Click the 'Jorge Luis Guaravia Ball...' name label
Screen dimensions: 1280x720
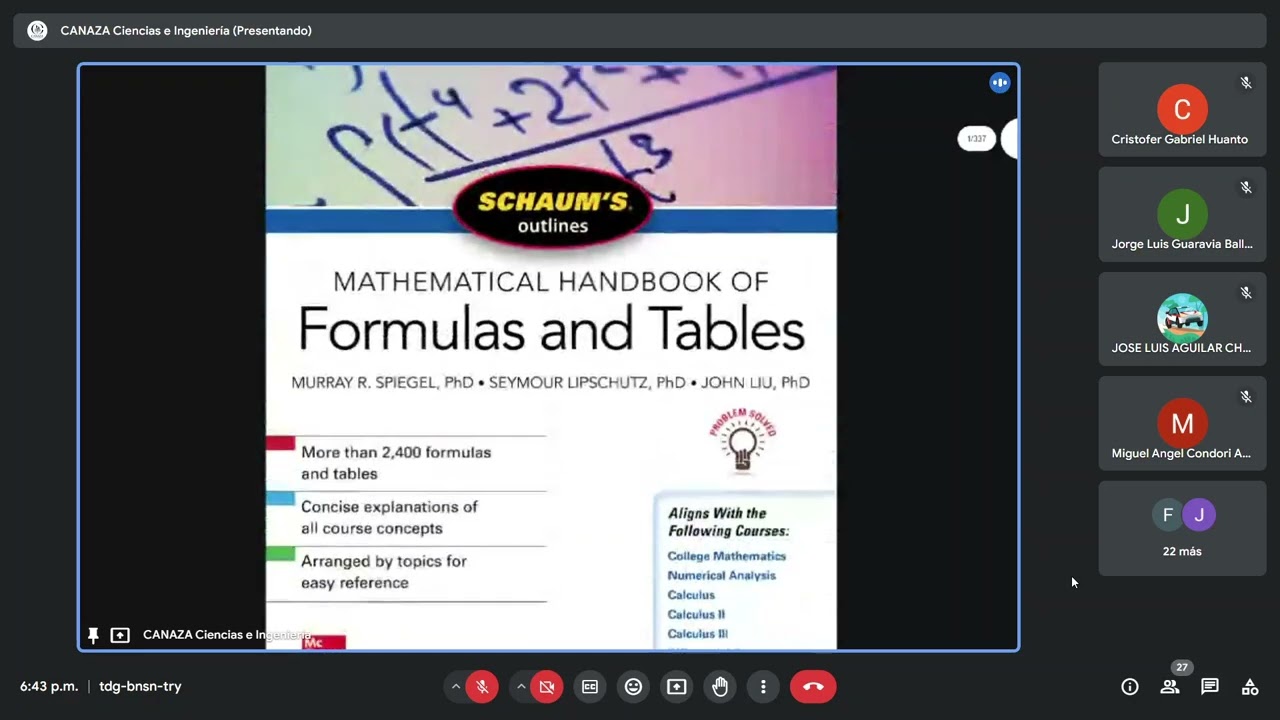[1182, 244]
